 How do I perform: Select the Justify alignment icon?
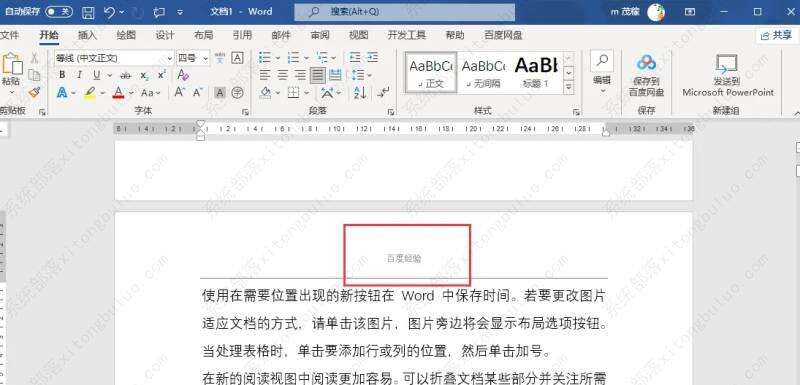pyautogui.click(x=318, y=75)
